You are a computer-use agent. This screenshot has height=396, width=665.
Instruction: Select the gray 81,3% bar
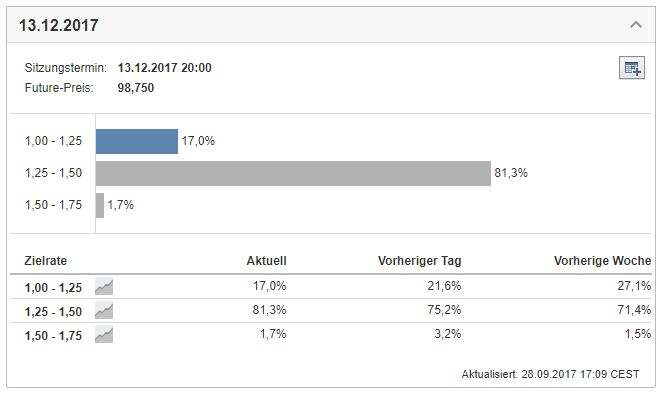(x=293, y=173)
